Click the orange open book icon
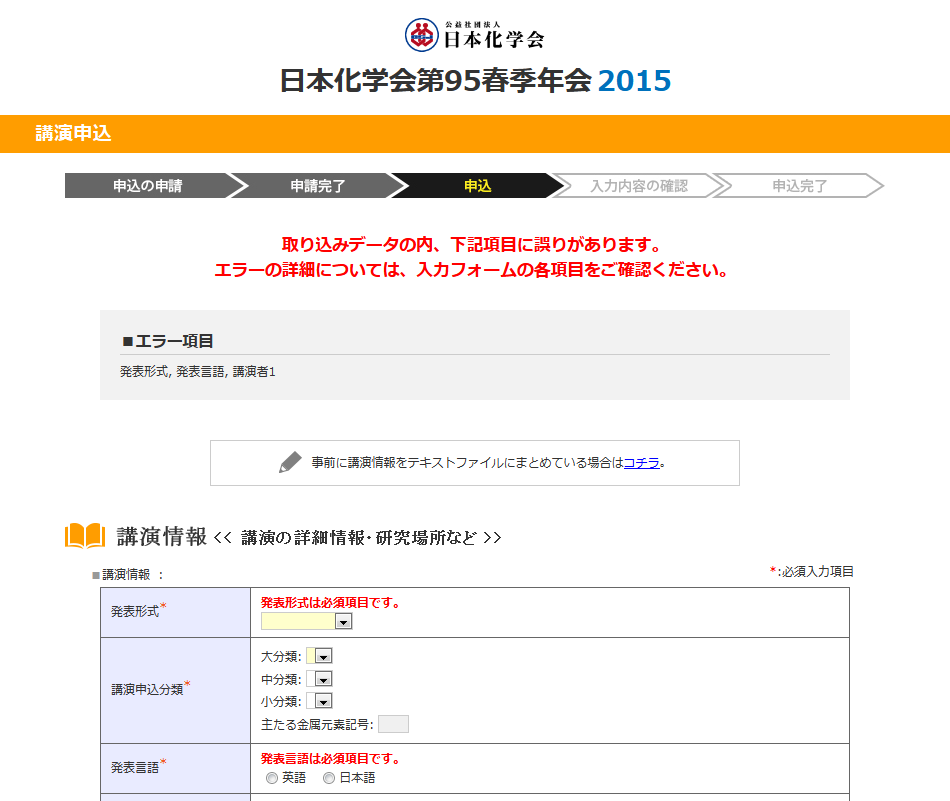The width and height of the screenshot is (950, 801). [85, 537]
